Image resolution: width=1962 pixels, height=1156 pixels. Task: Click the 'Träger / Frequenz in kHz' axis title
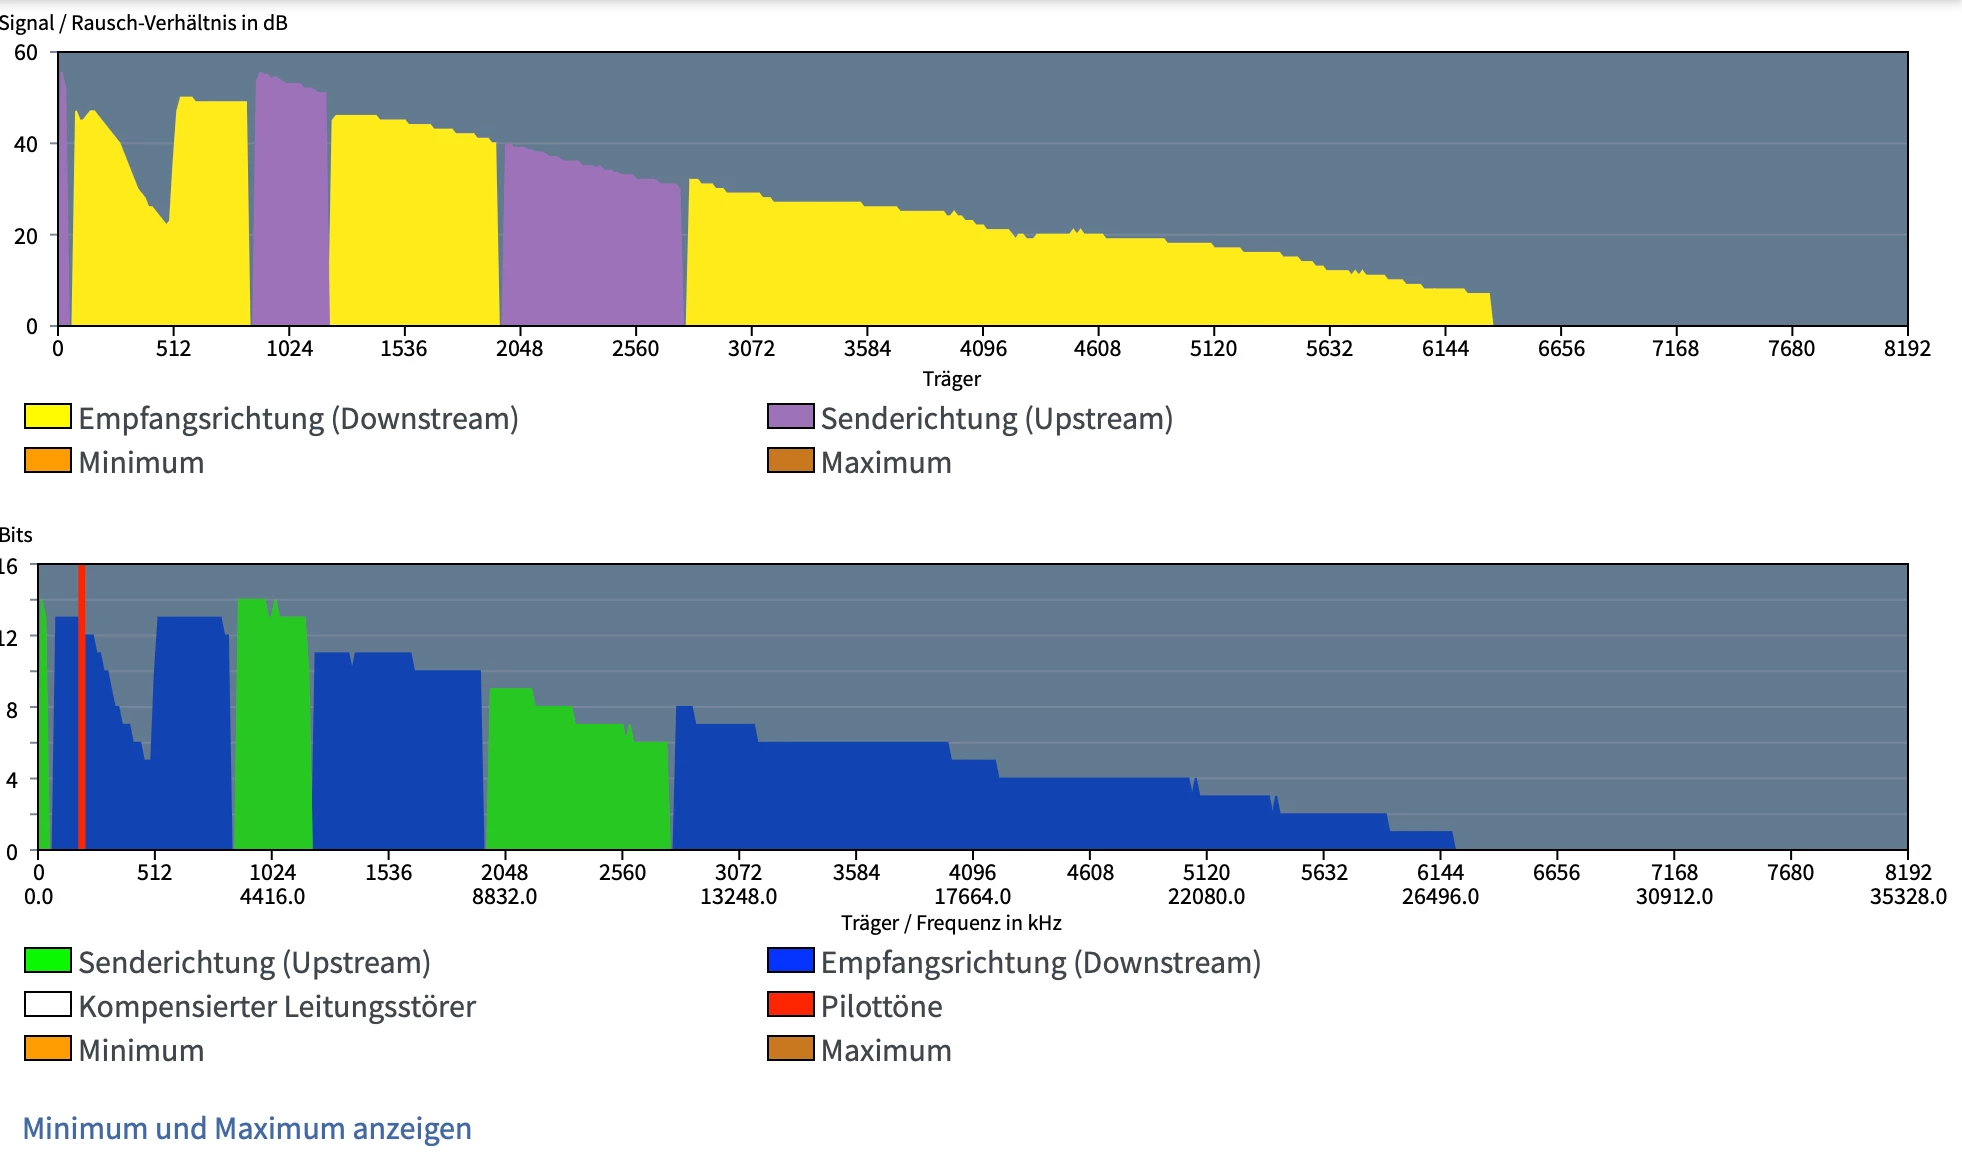pyautogui.click(x=950, y=923)
